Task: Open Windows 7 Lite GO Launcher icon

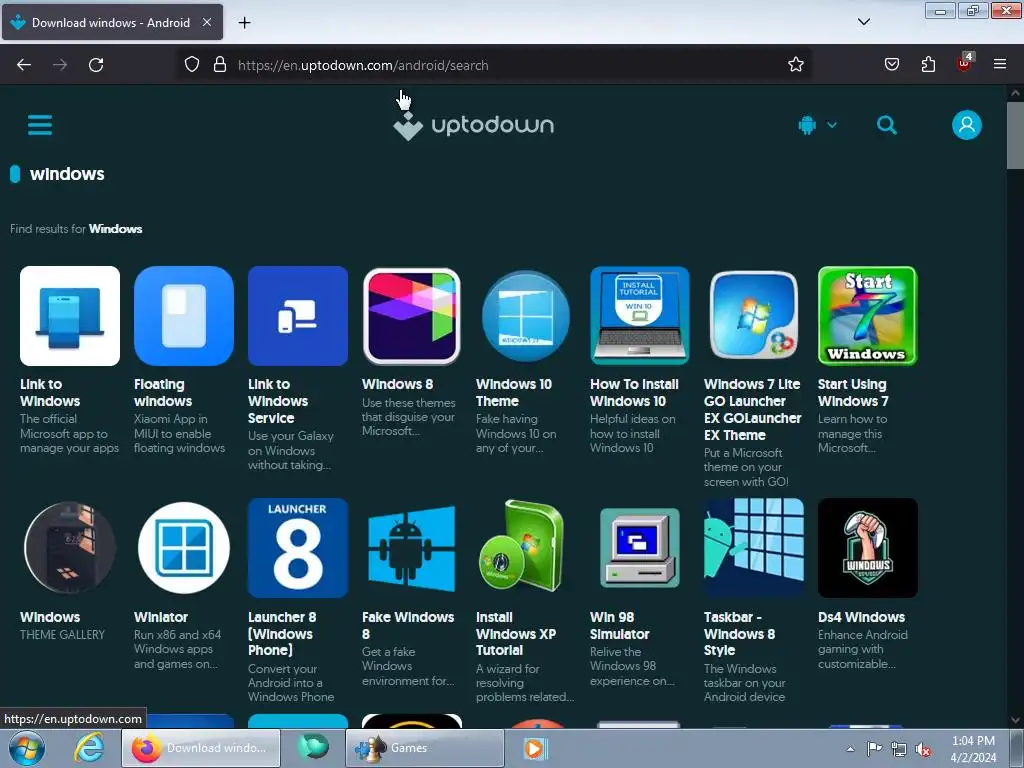Action: tap(754, 316)
